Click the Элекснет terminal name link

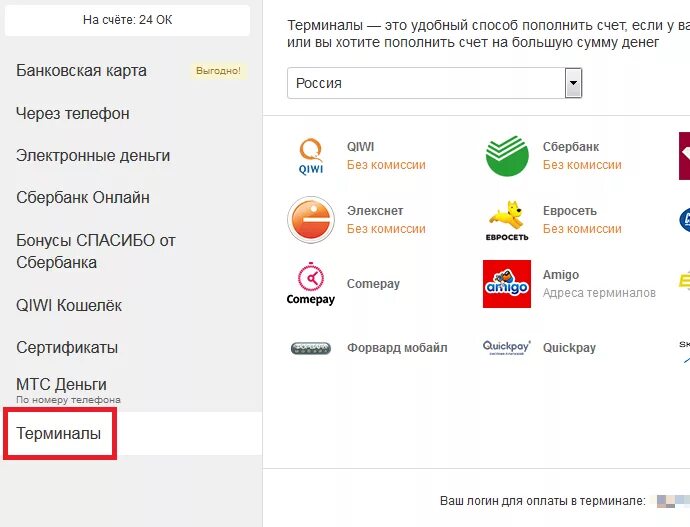(375, 211)
